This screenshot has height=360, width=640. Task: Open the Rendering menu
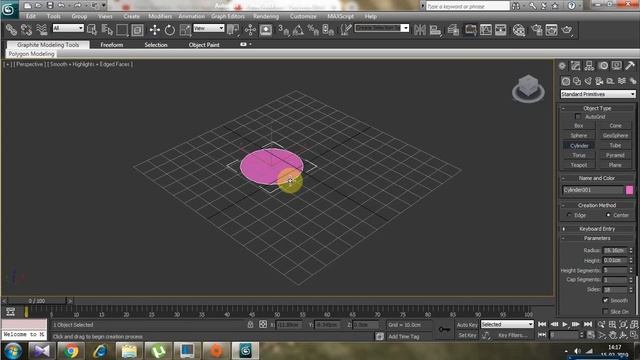click(x=266, y=16)
